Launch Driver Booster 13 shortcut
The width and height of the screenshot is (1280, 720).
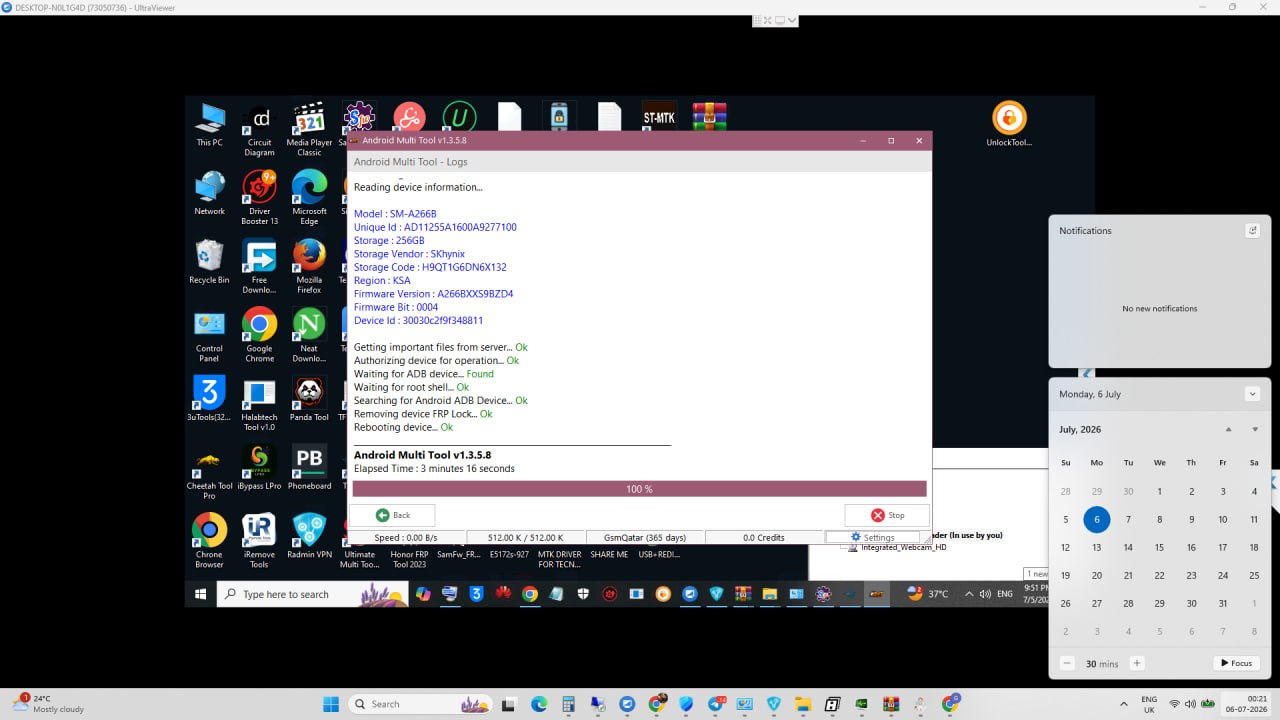259,198
